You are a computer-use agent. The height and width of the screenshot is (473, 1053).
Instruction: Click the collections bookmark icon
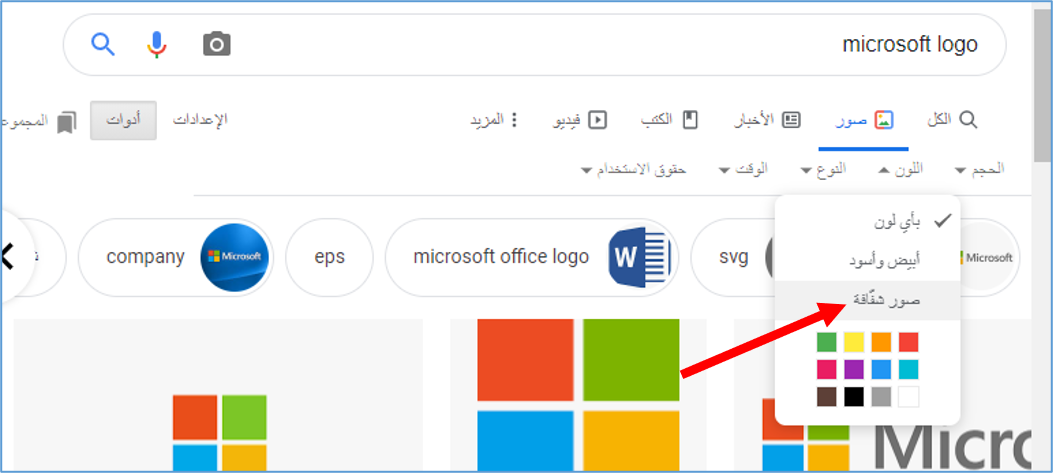(x=66, y=122)
